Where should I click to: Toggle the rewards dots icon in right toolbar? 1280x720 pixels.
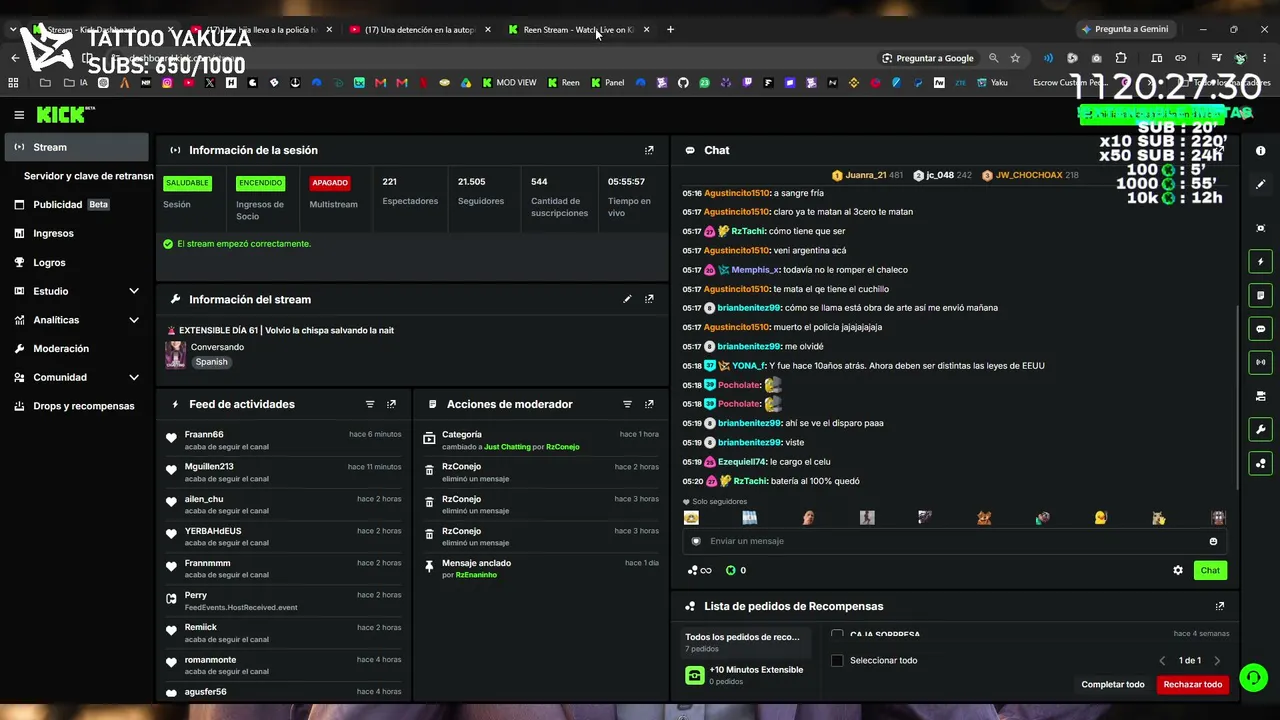point(1260,464)
